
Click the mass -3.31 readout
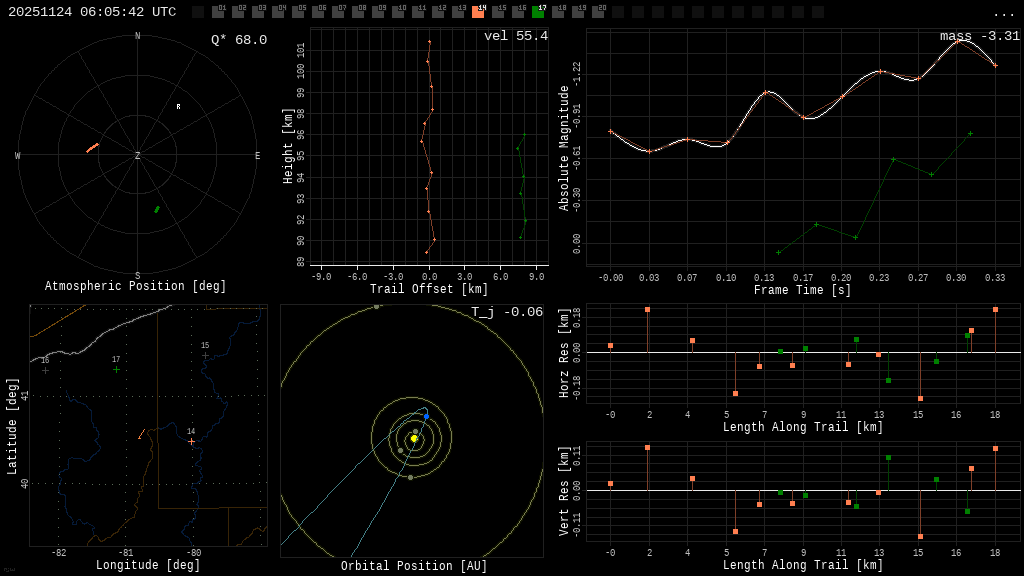coord(980,36)
